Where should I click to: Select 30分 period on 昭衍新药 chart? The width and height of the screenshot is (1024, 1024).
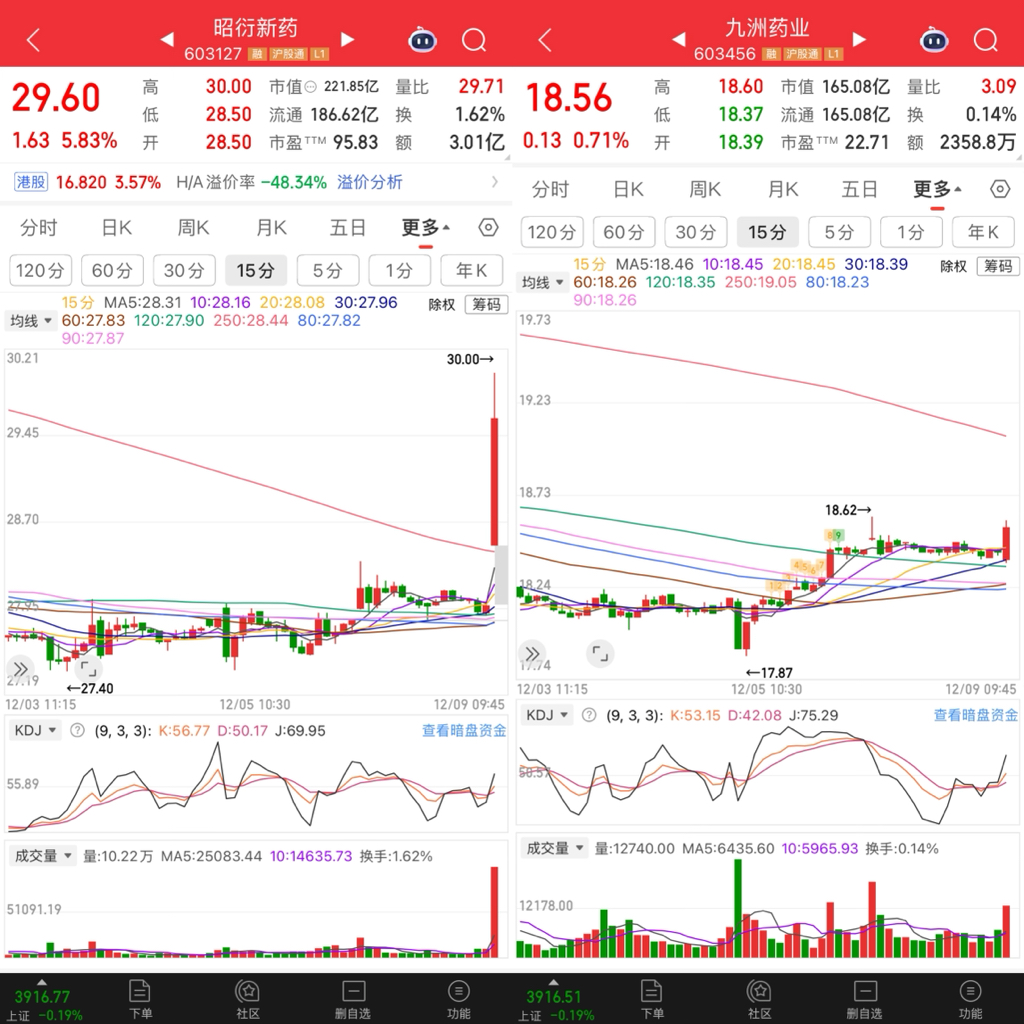tap(184, 270)
